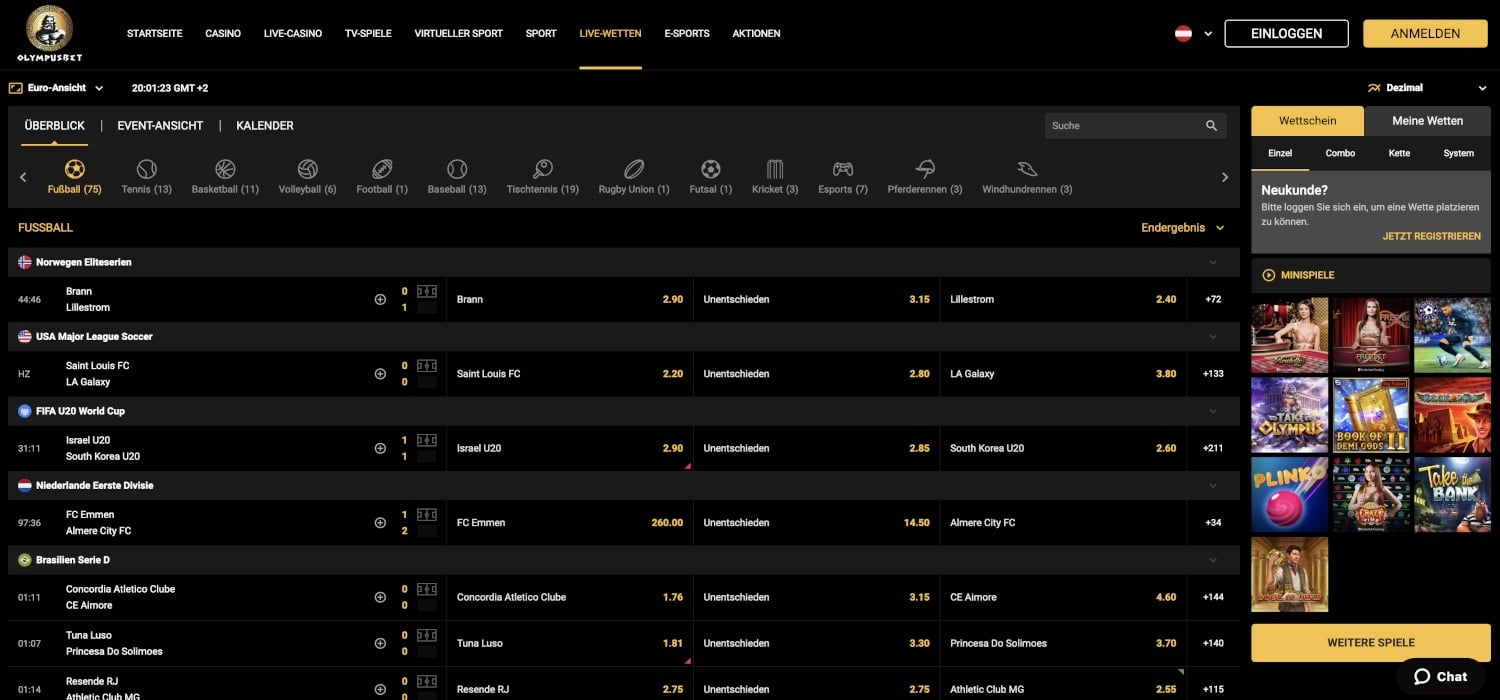Select the System bet type tab

click(x=1458, y=153)
